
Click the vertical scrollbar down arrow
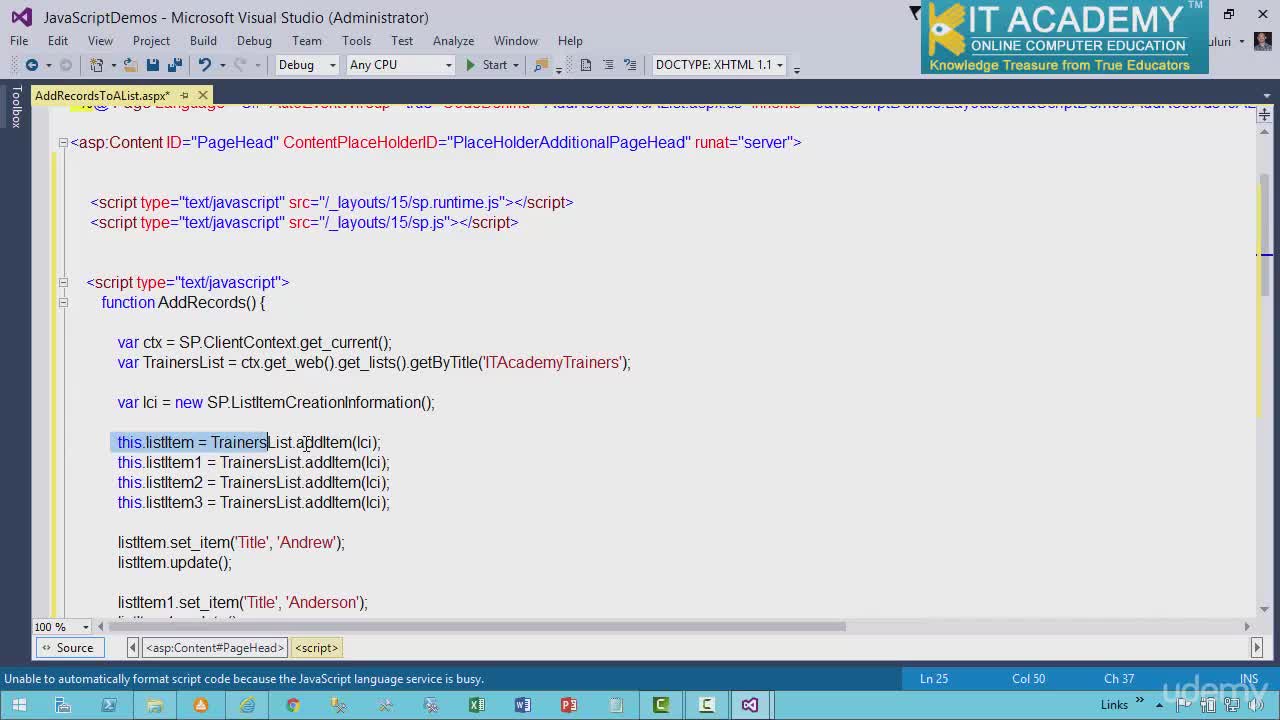[x=1265, y=608]
